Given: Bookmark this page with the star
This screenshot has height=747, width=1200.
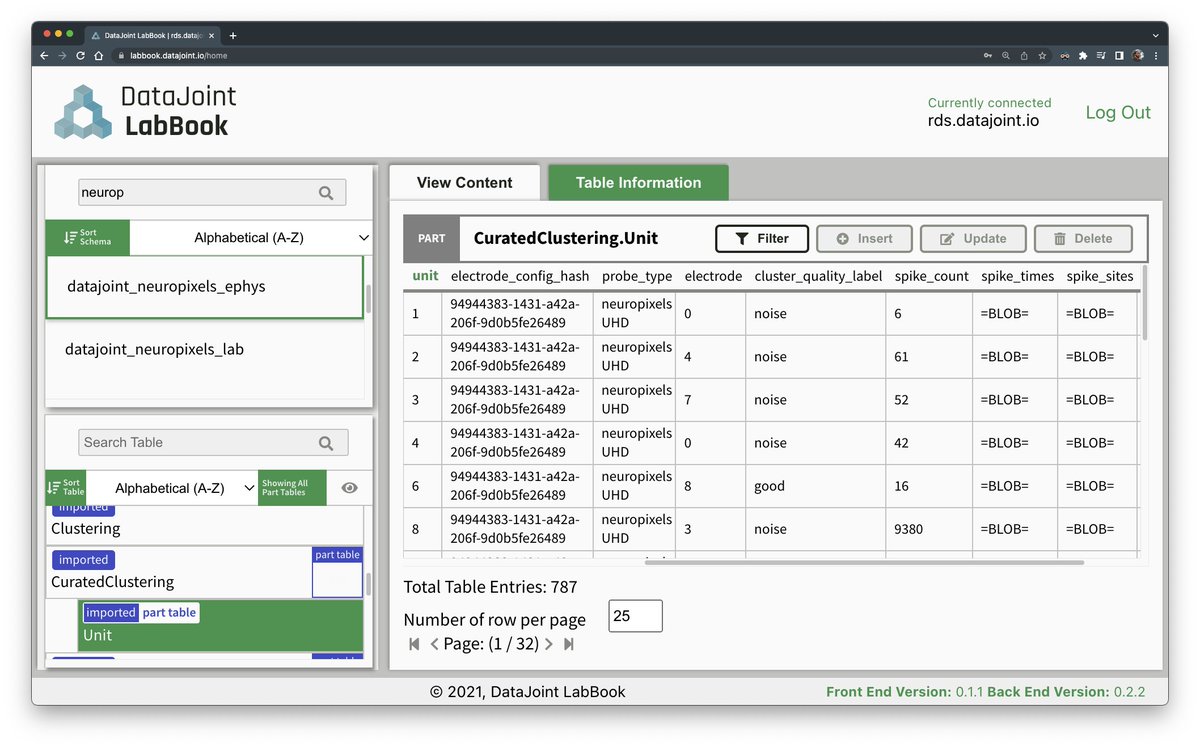Looking at the screenshot, I should pos(1042,56).
